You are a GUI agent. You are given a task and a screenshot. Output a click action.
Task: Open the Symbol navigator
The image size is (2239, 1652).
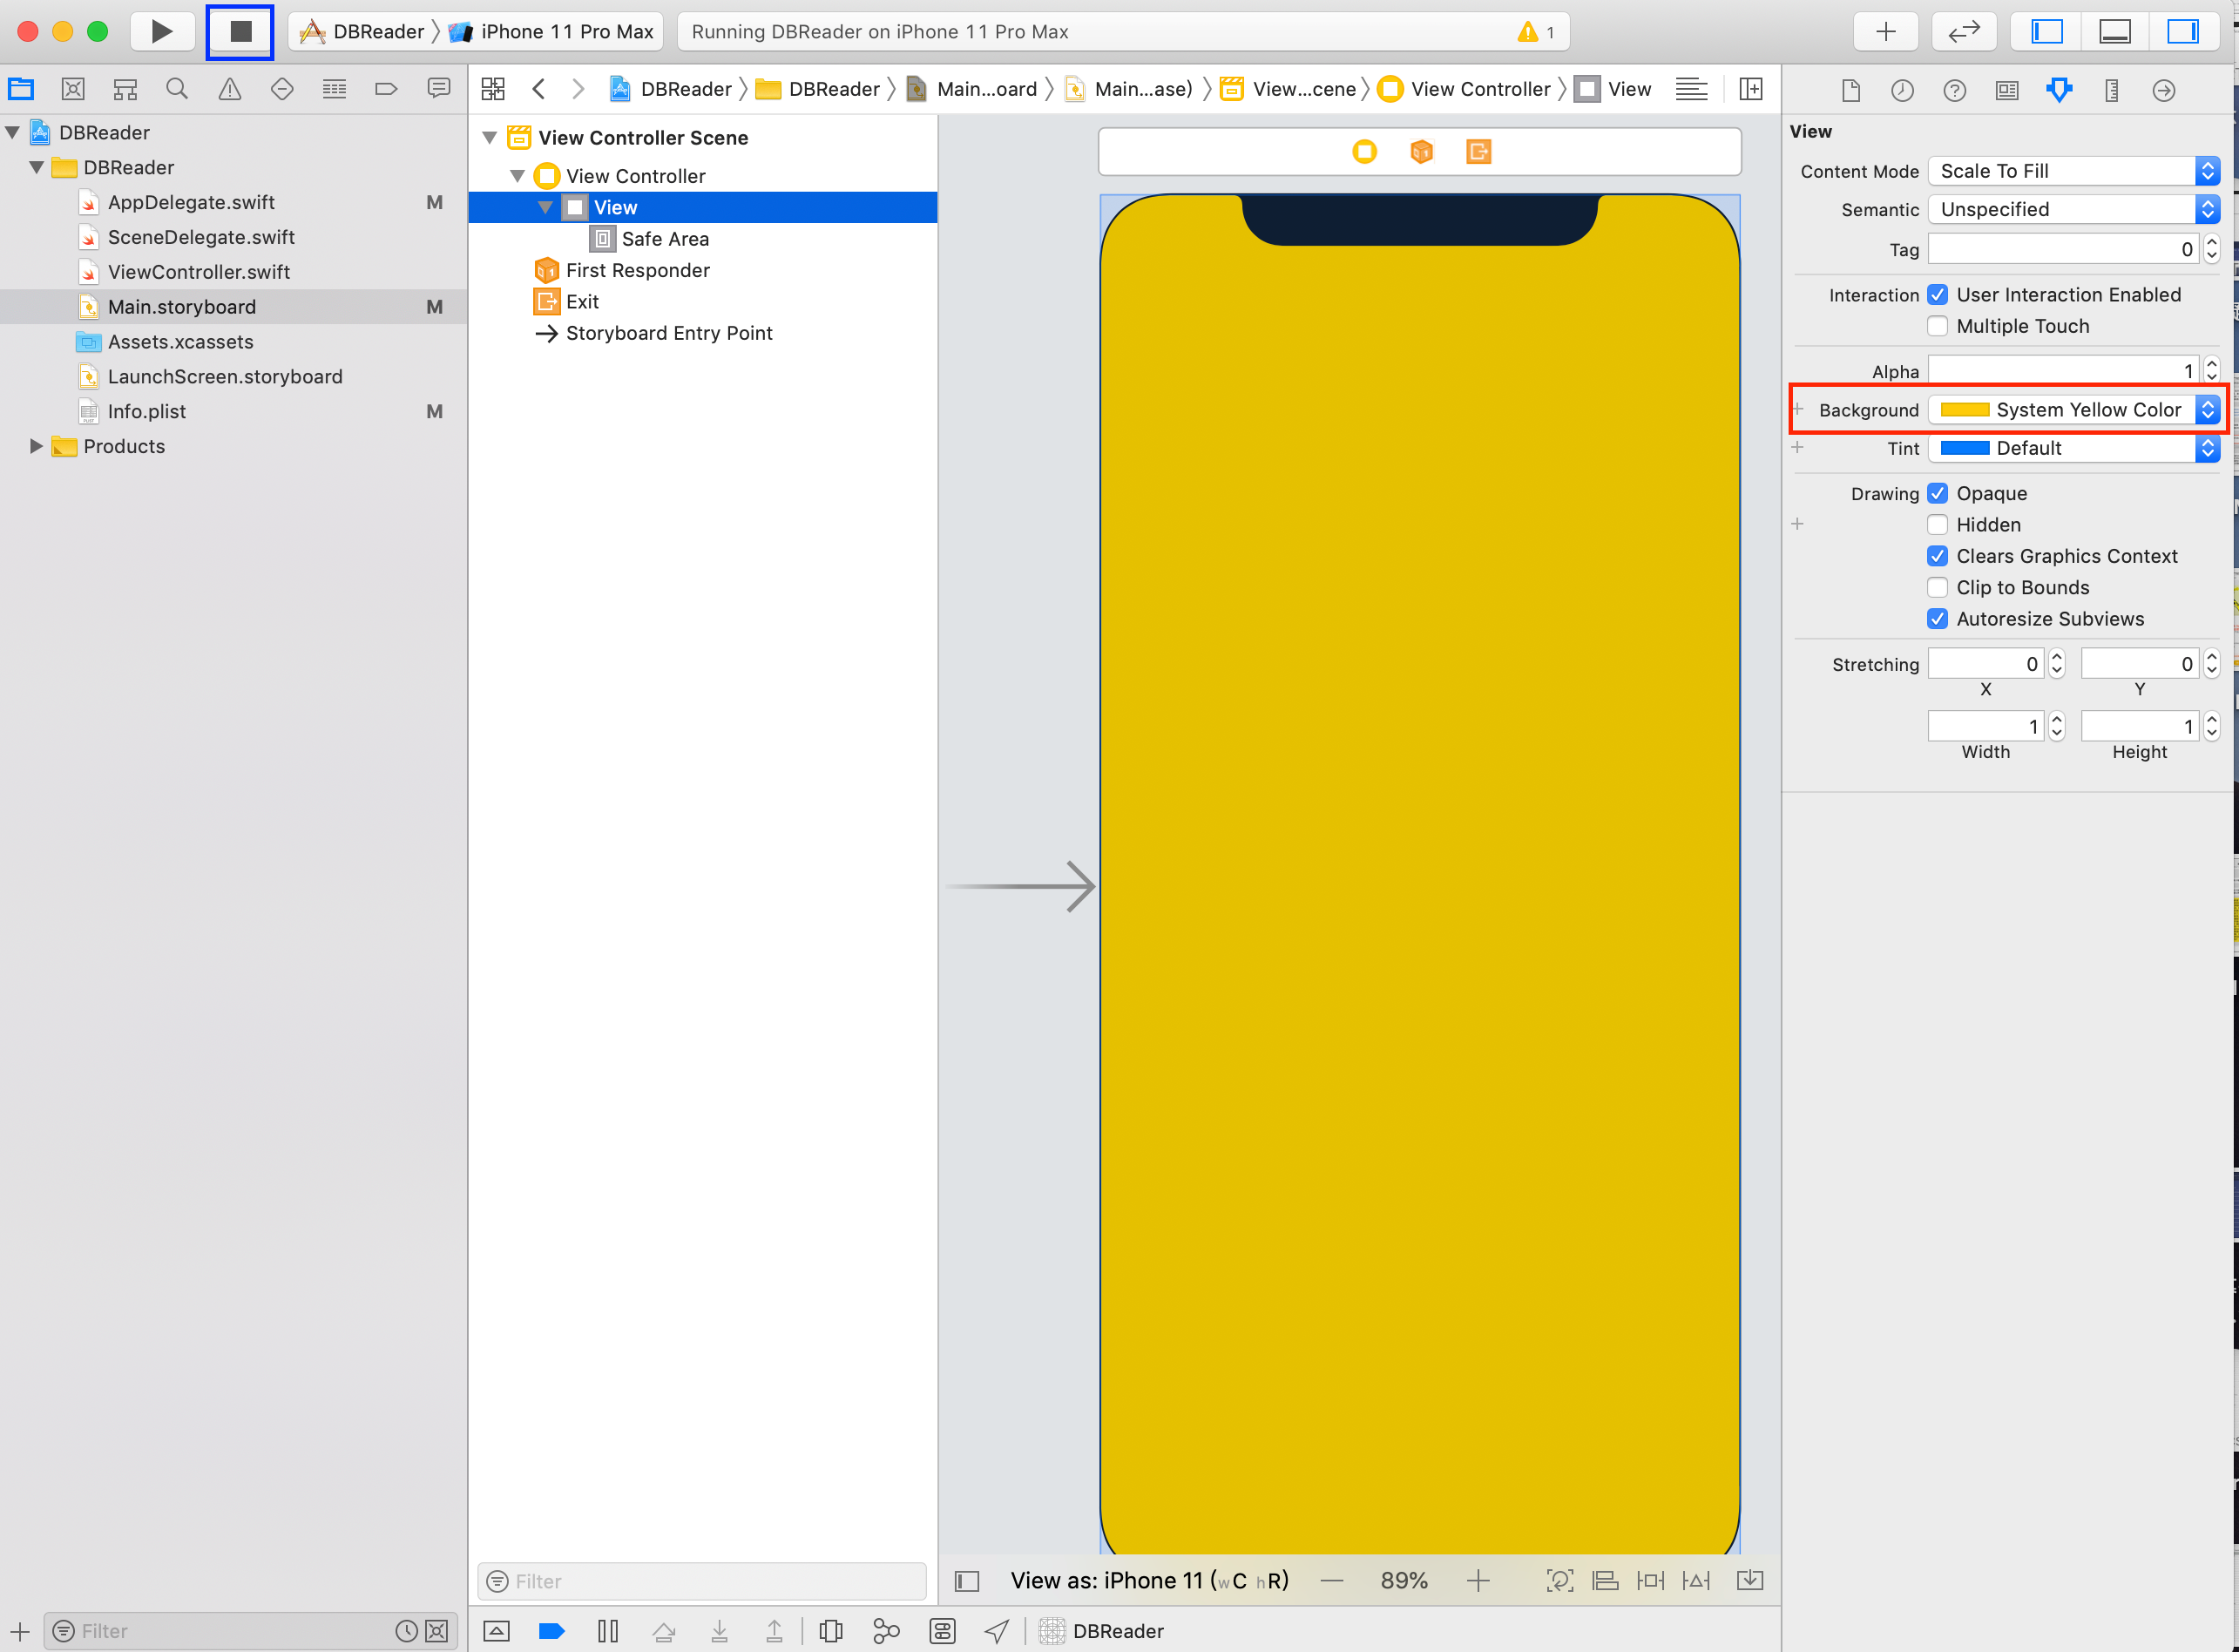[125, 89]
